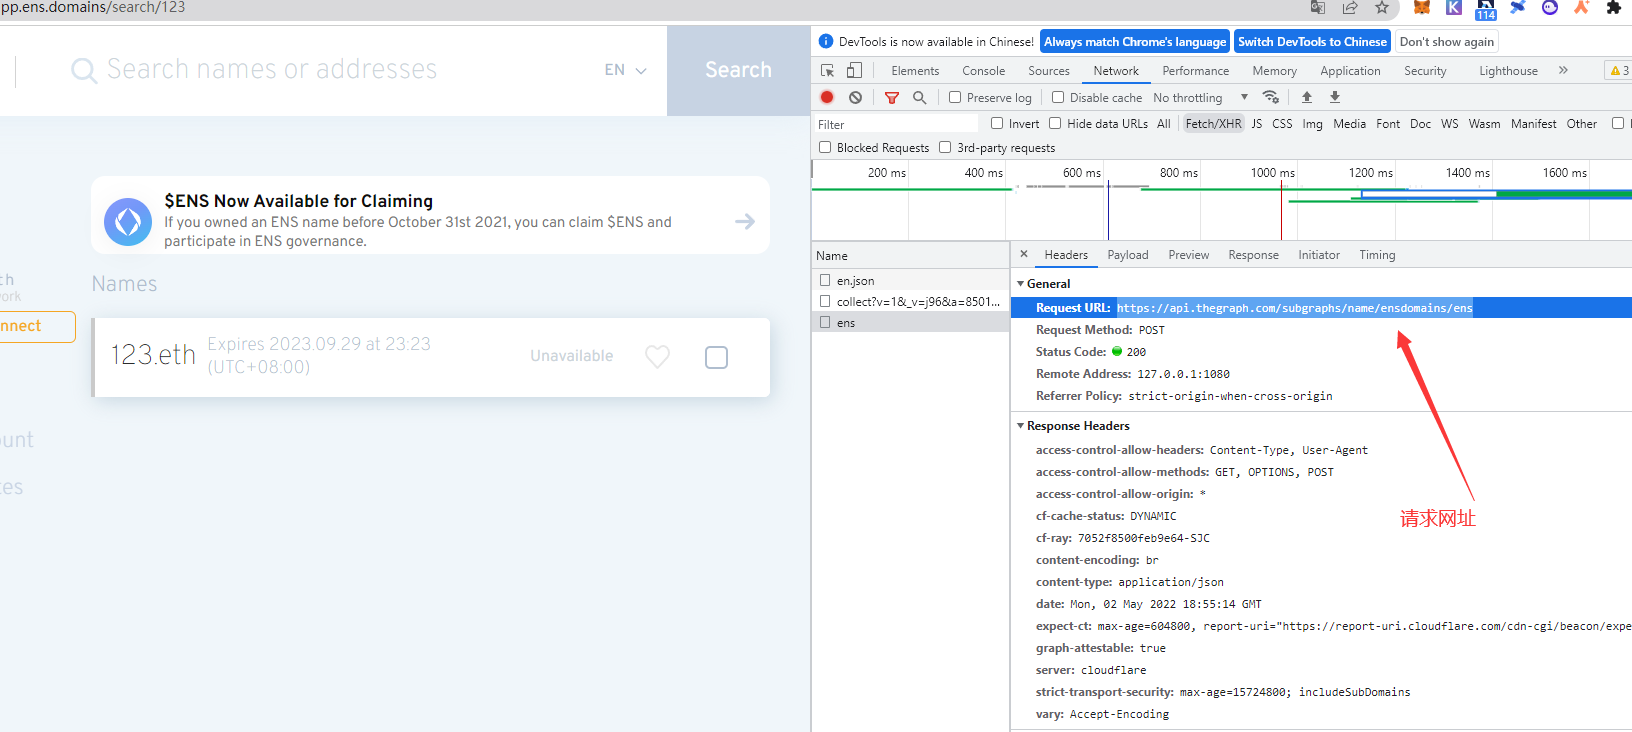Check the Invert filter checkbox

point(997,123)
